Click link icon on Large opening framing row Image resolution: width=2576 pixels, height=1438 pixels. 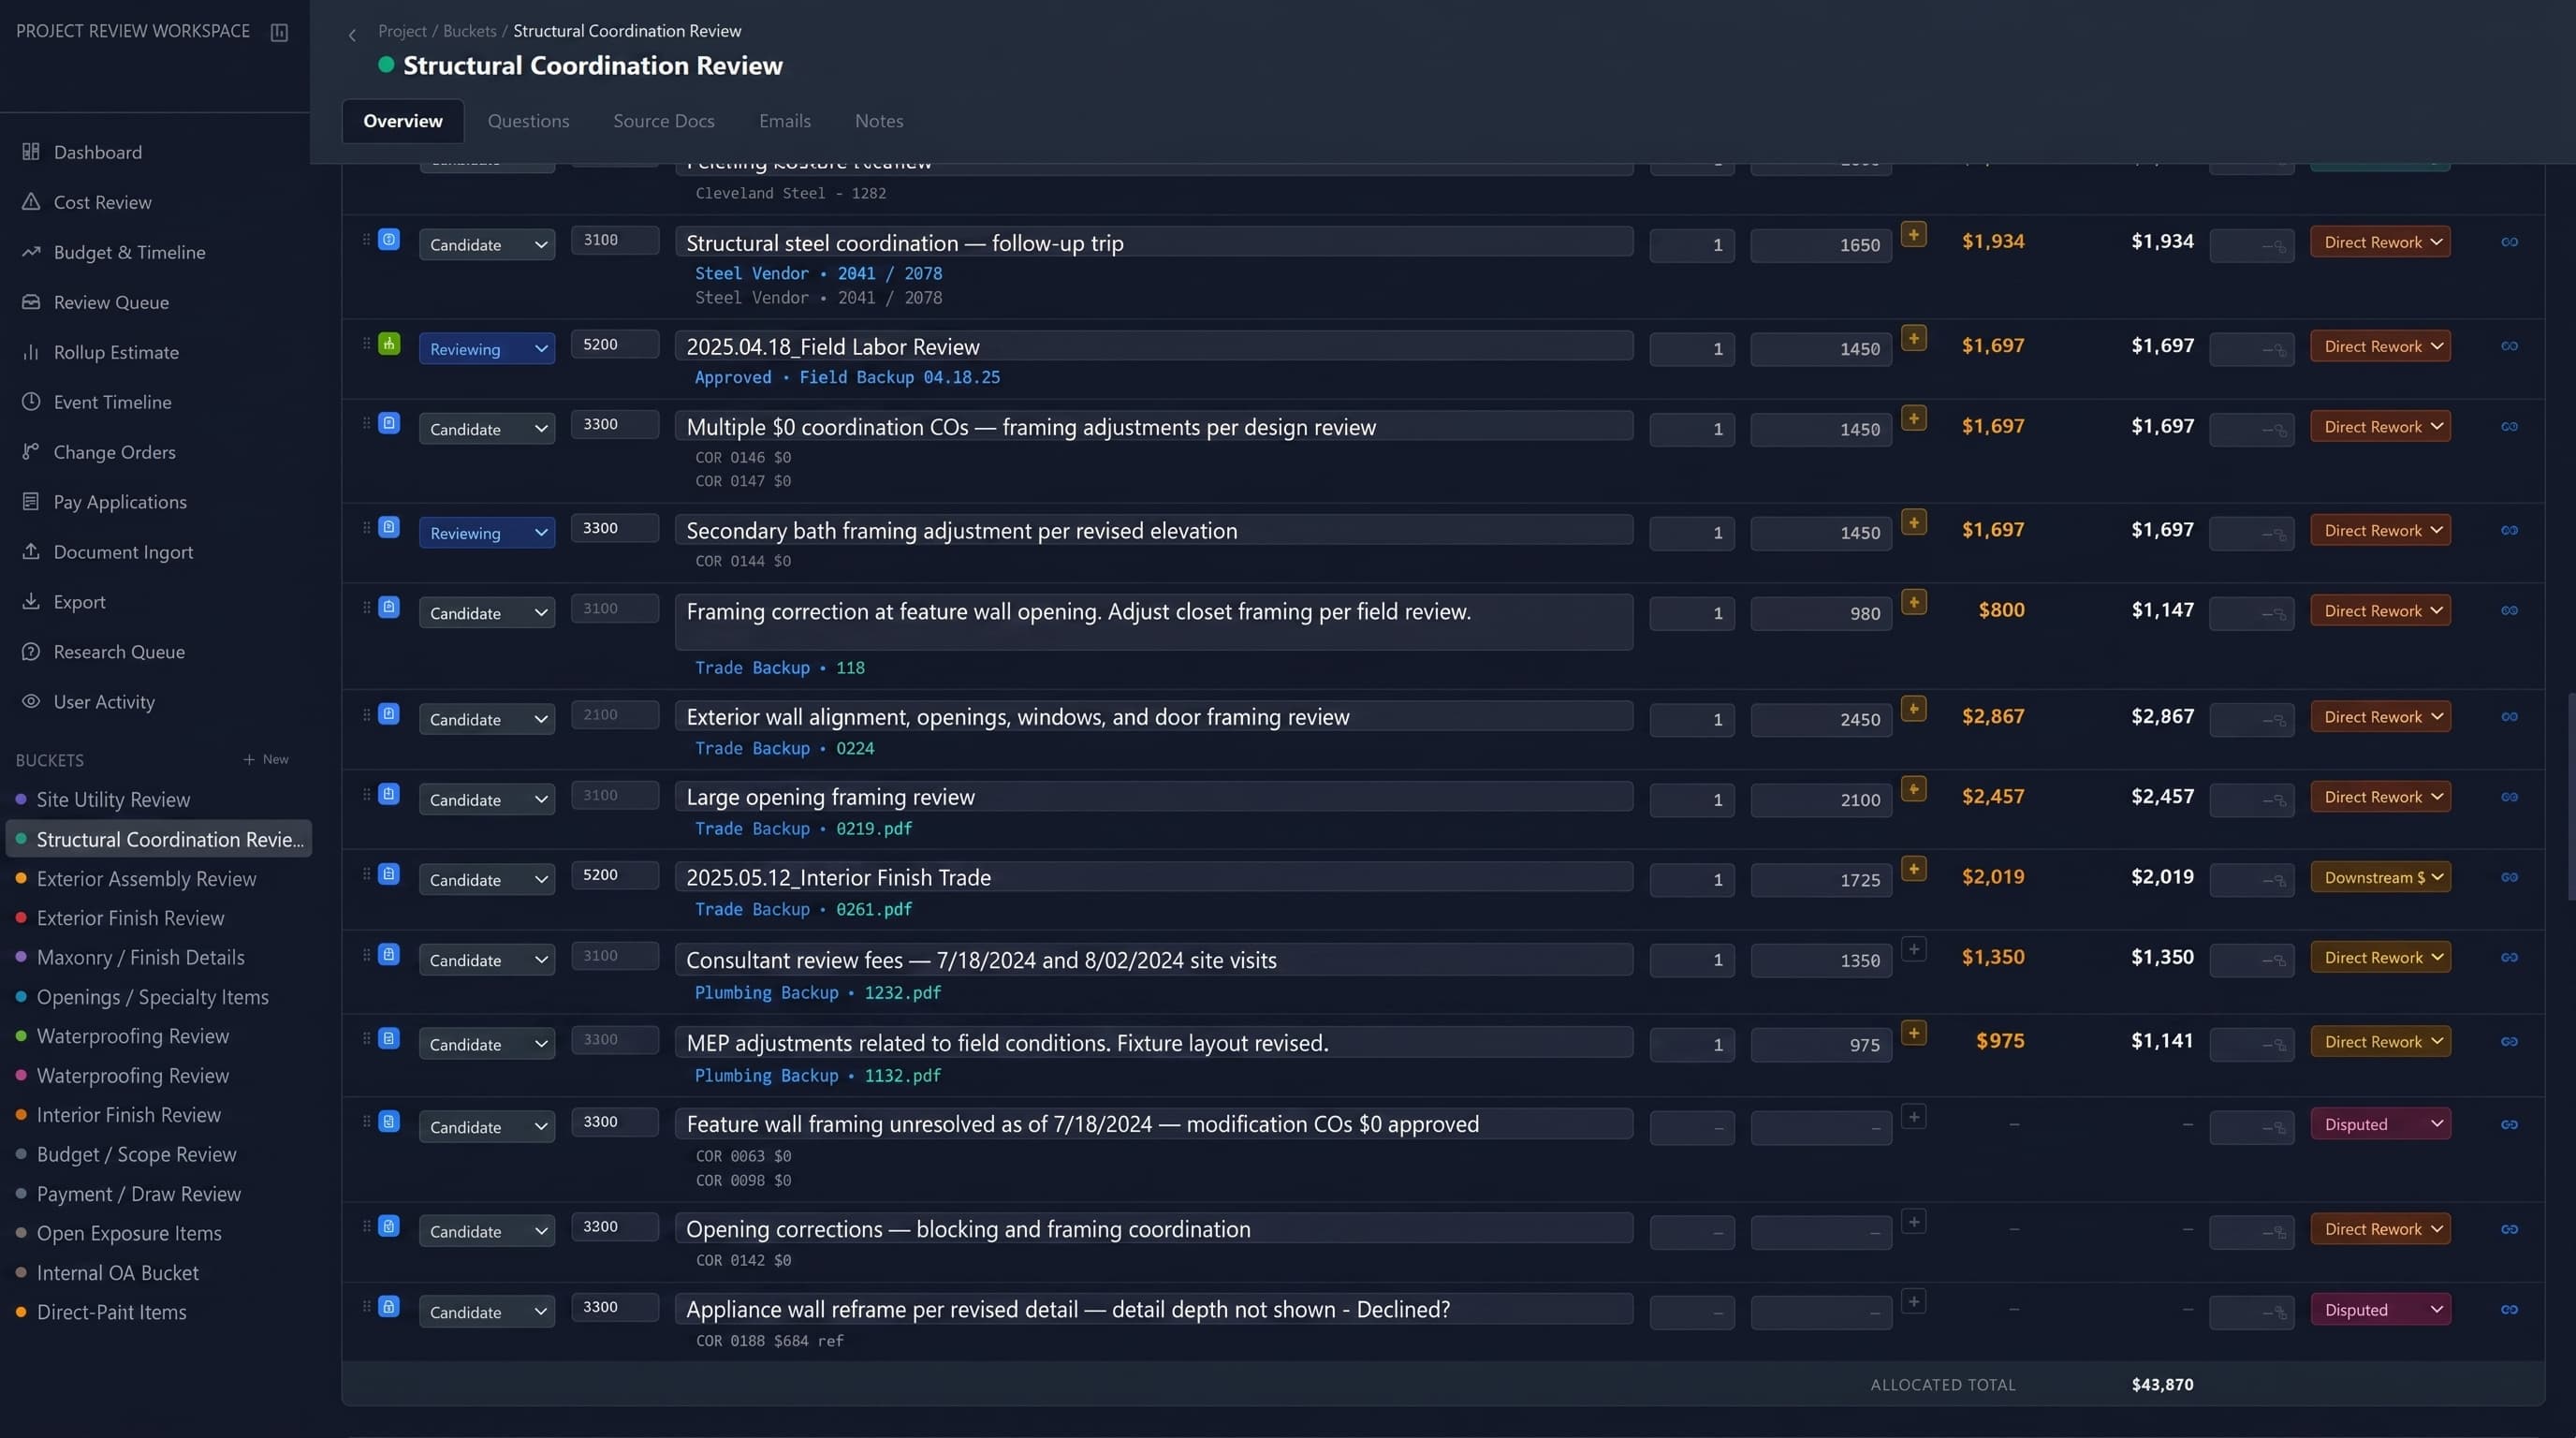tap(2509, 797)
